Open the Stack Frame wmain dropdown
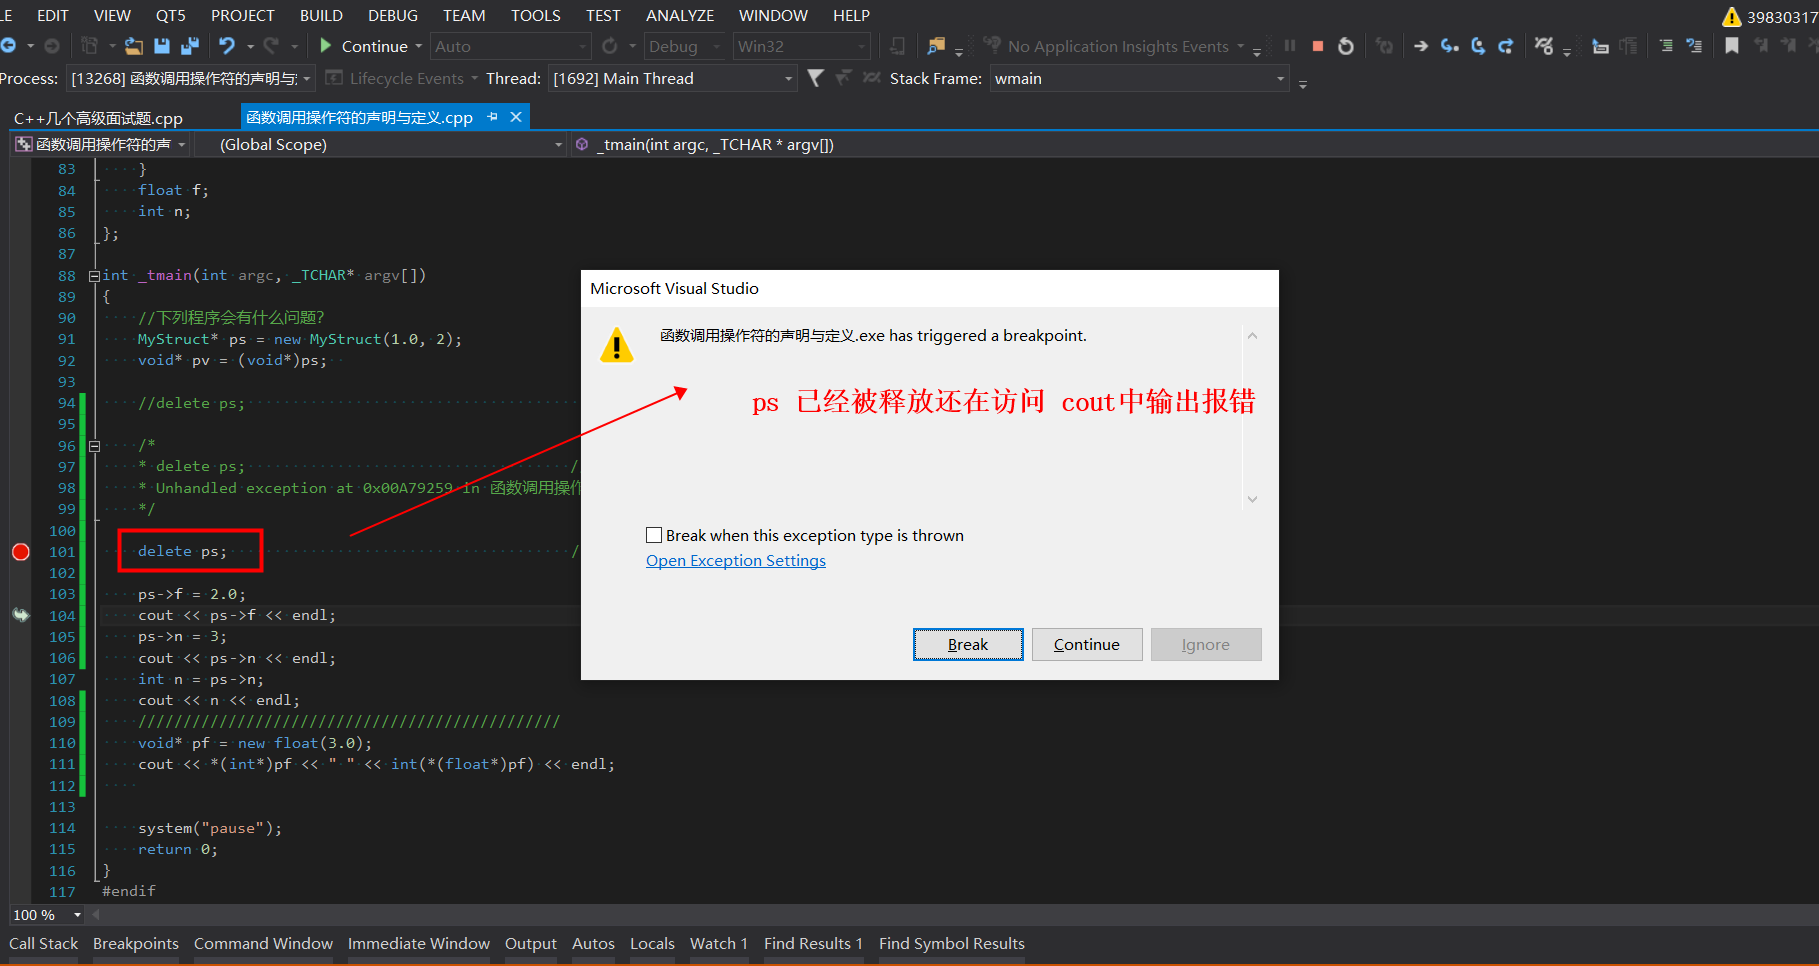Viewport: 1819px width, 966px height. point(1280,78)
